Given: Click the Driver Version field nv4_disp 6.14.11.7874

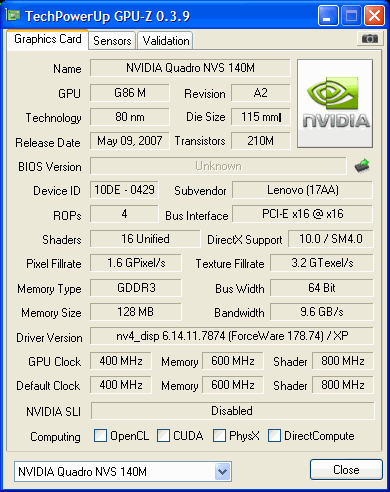Looking at the screenshot, I should coord(232,336).
